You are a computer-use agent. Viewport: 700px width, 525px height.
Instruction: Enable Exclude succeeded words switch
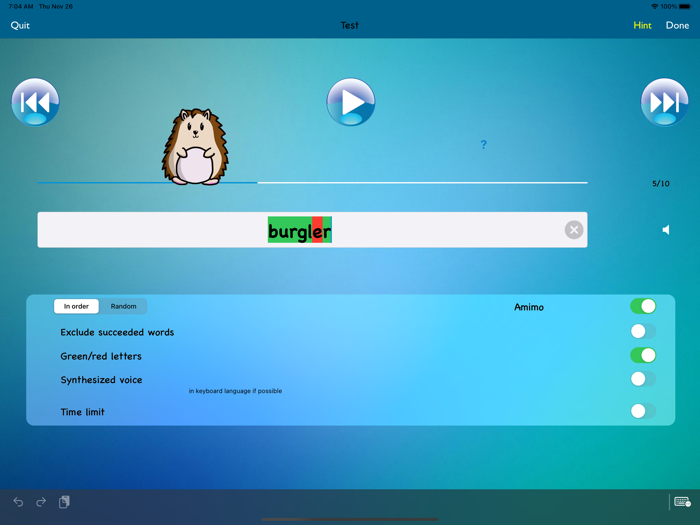(x=643, y=331)
